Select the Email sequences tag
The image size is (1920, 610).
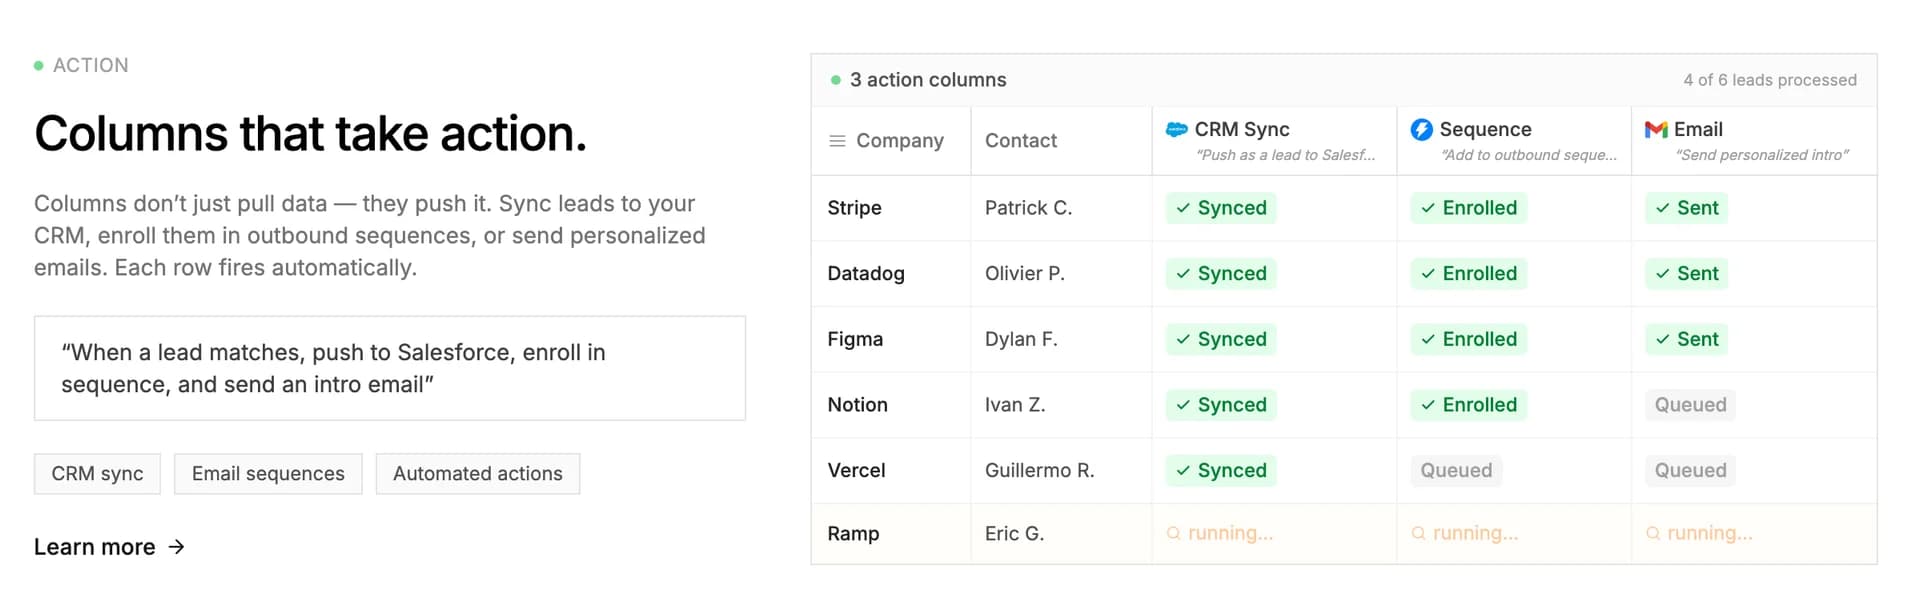[x=268, y=474]
